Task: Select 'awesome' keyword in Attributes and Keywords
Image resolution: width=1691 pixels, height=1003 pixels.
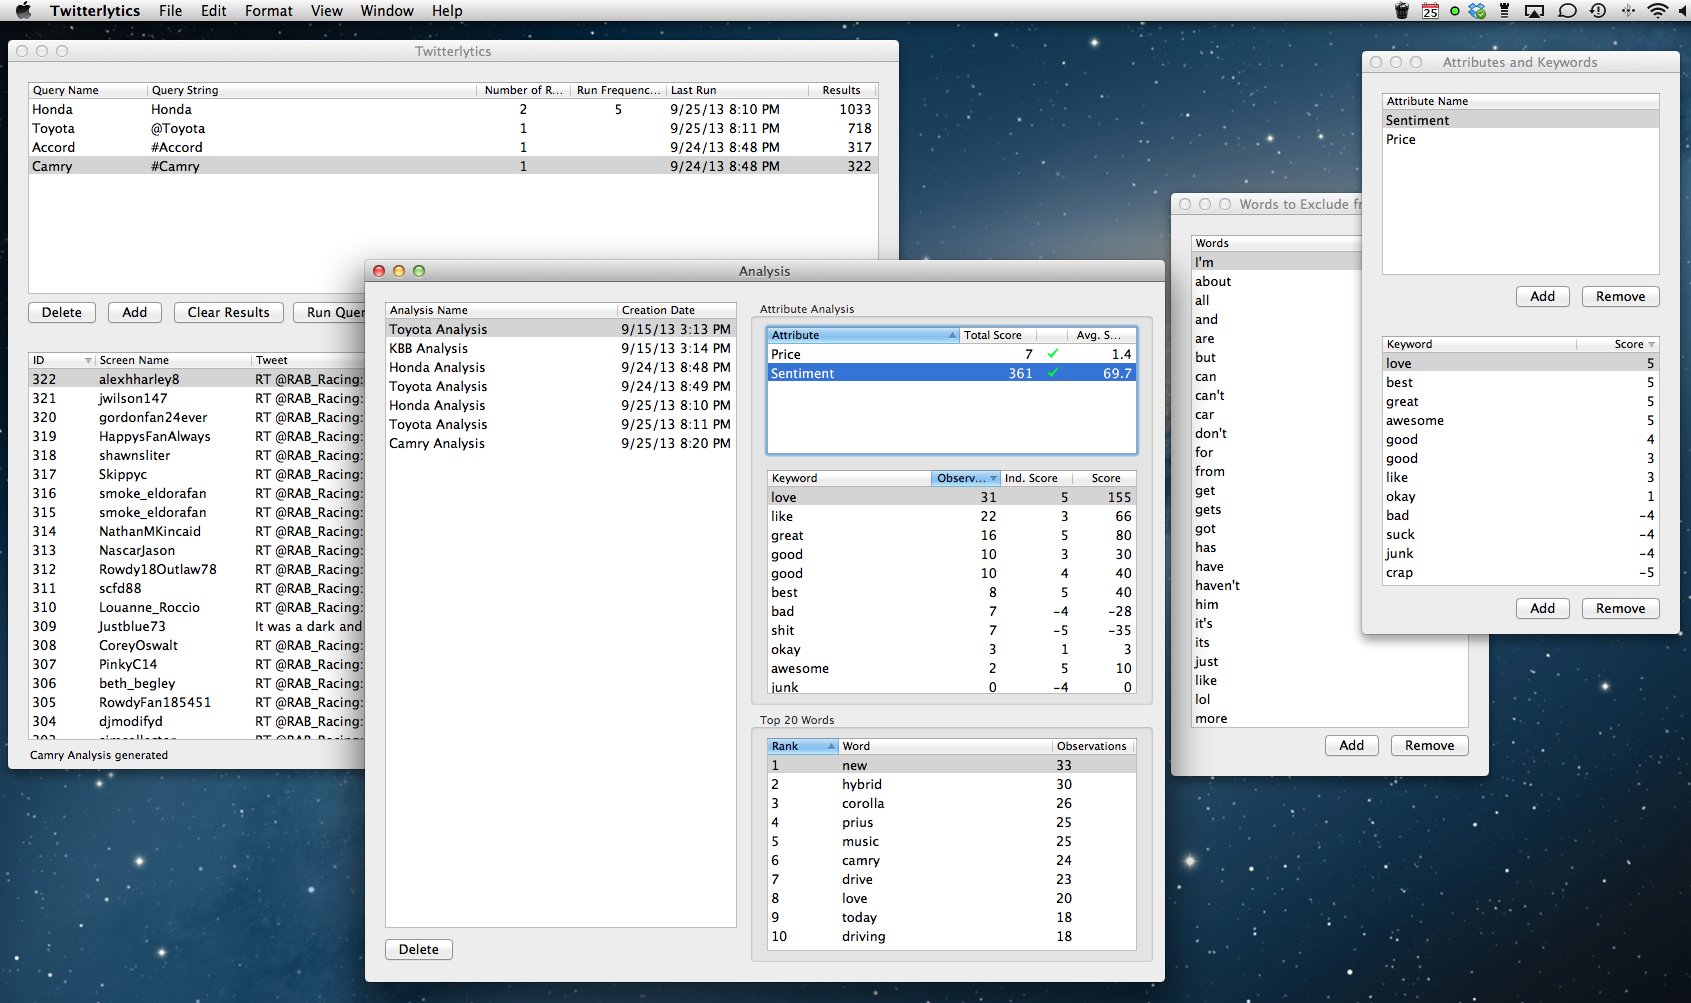Action: (x=1521, y=420)
